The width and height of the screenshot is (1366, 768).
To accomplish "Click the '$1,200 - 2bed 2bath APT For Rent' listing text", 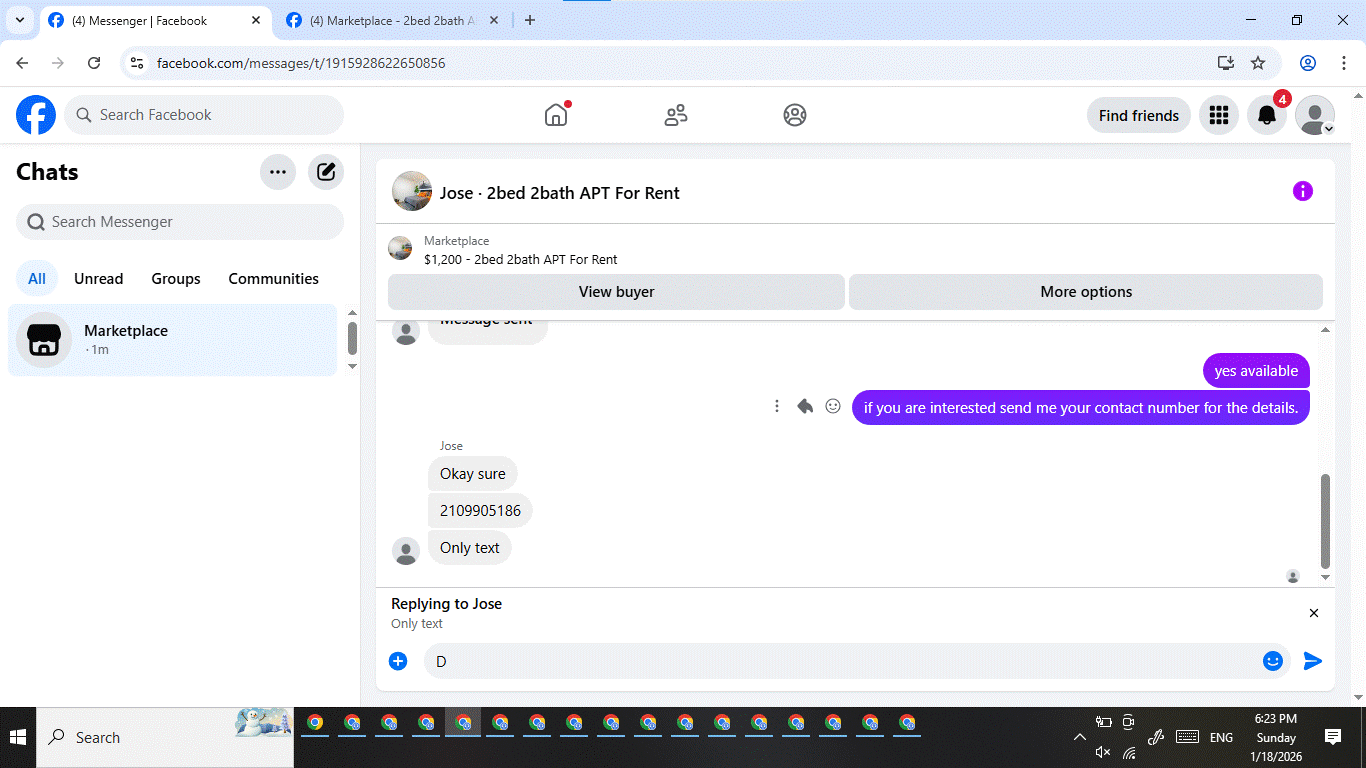I will tap(521, 259).
